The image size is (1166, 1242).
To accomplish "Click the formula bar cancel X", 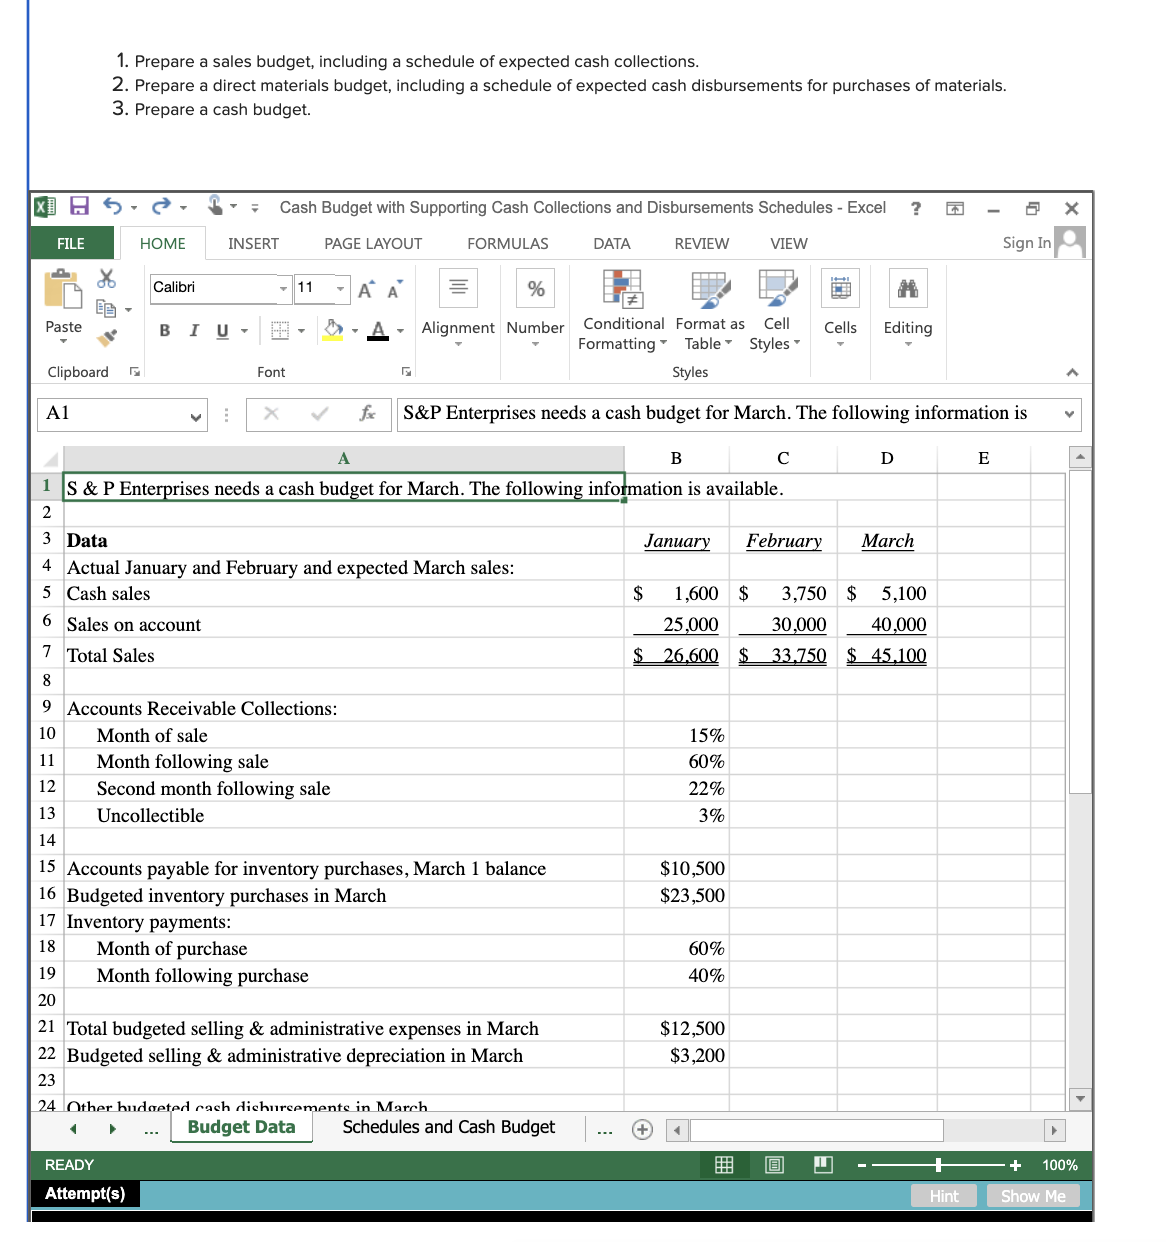I will pyautogui.click(x=271, y=413).
